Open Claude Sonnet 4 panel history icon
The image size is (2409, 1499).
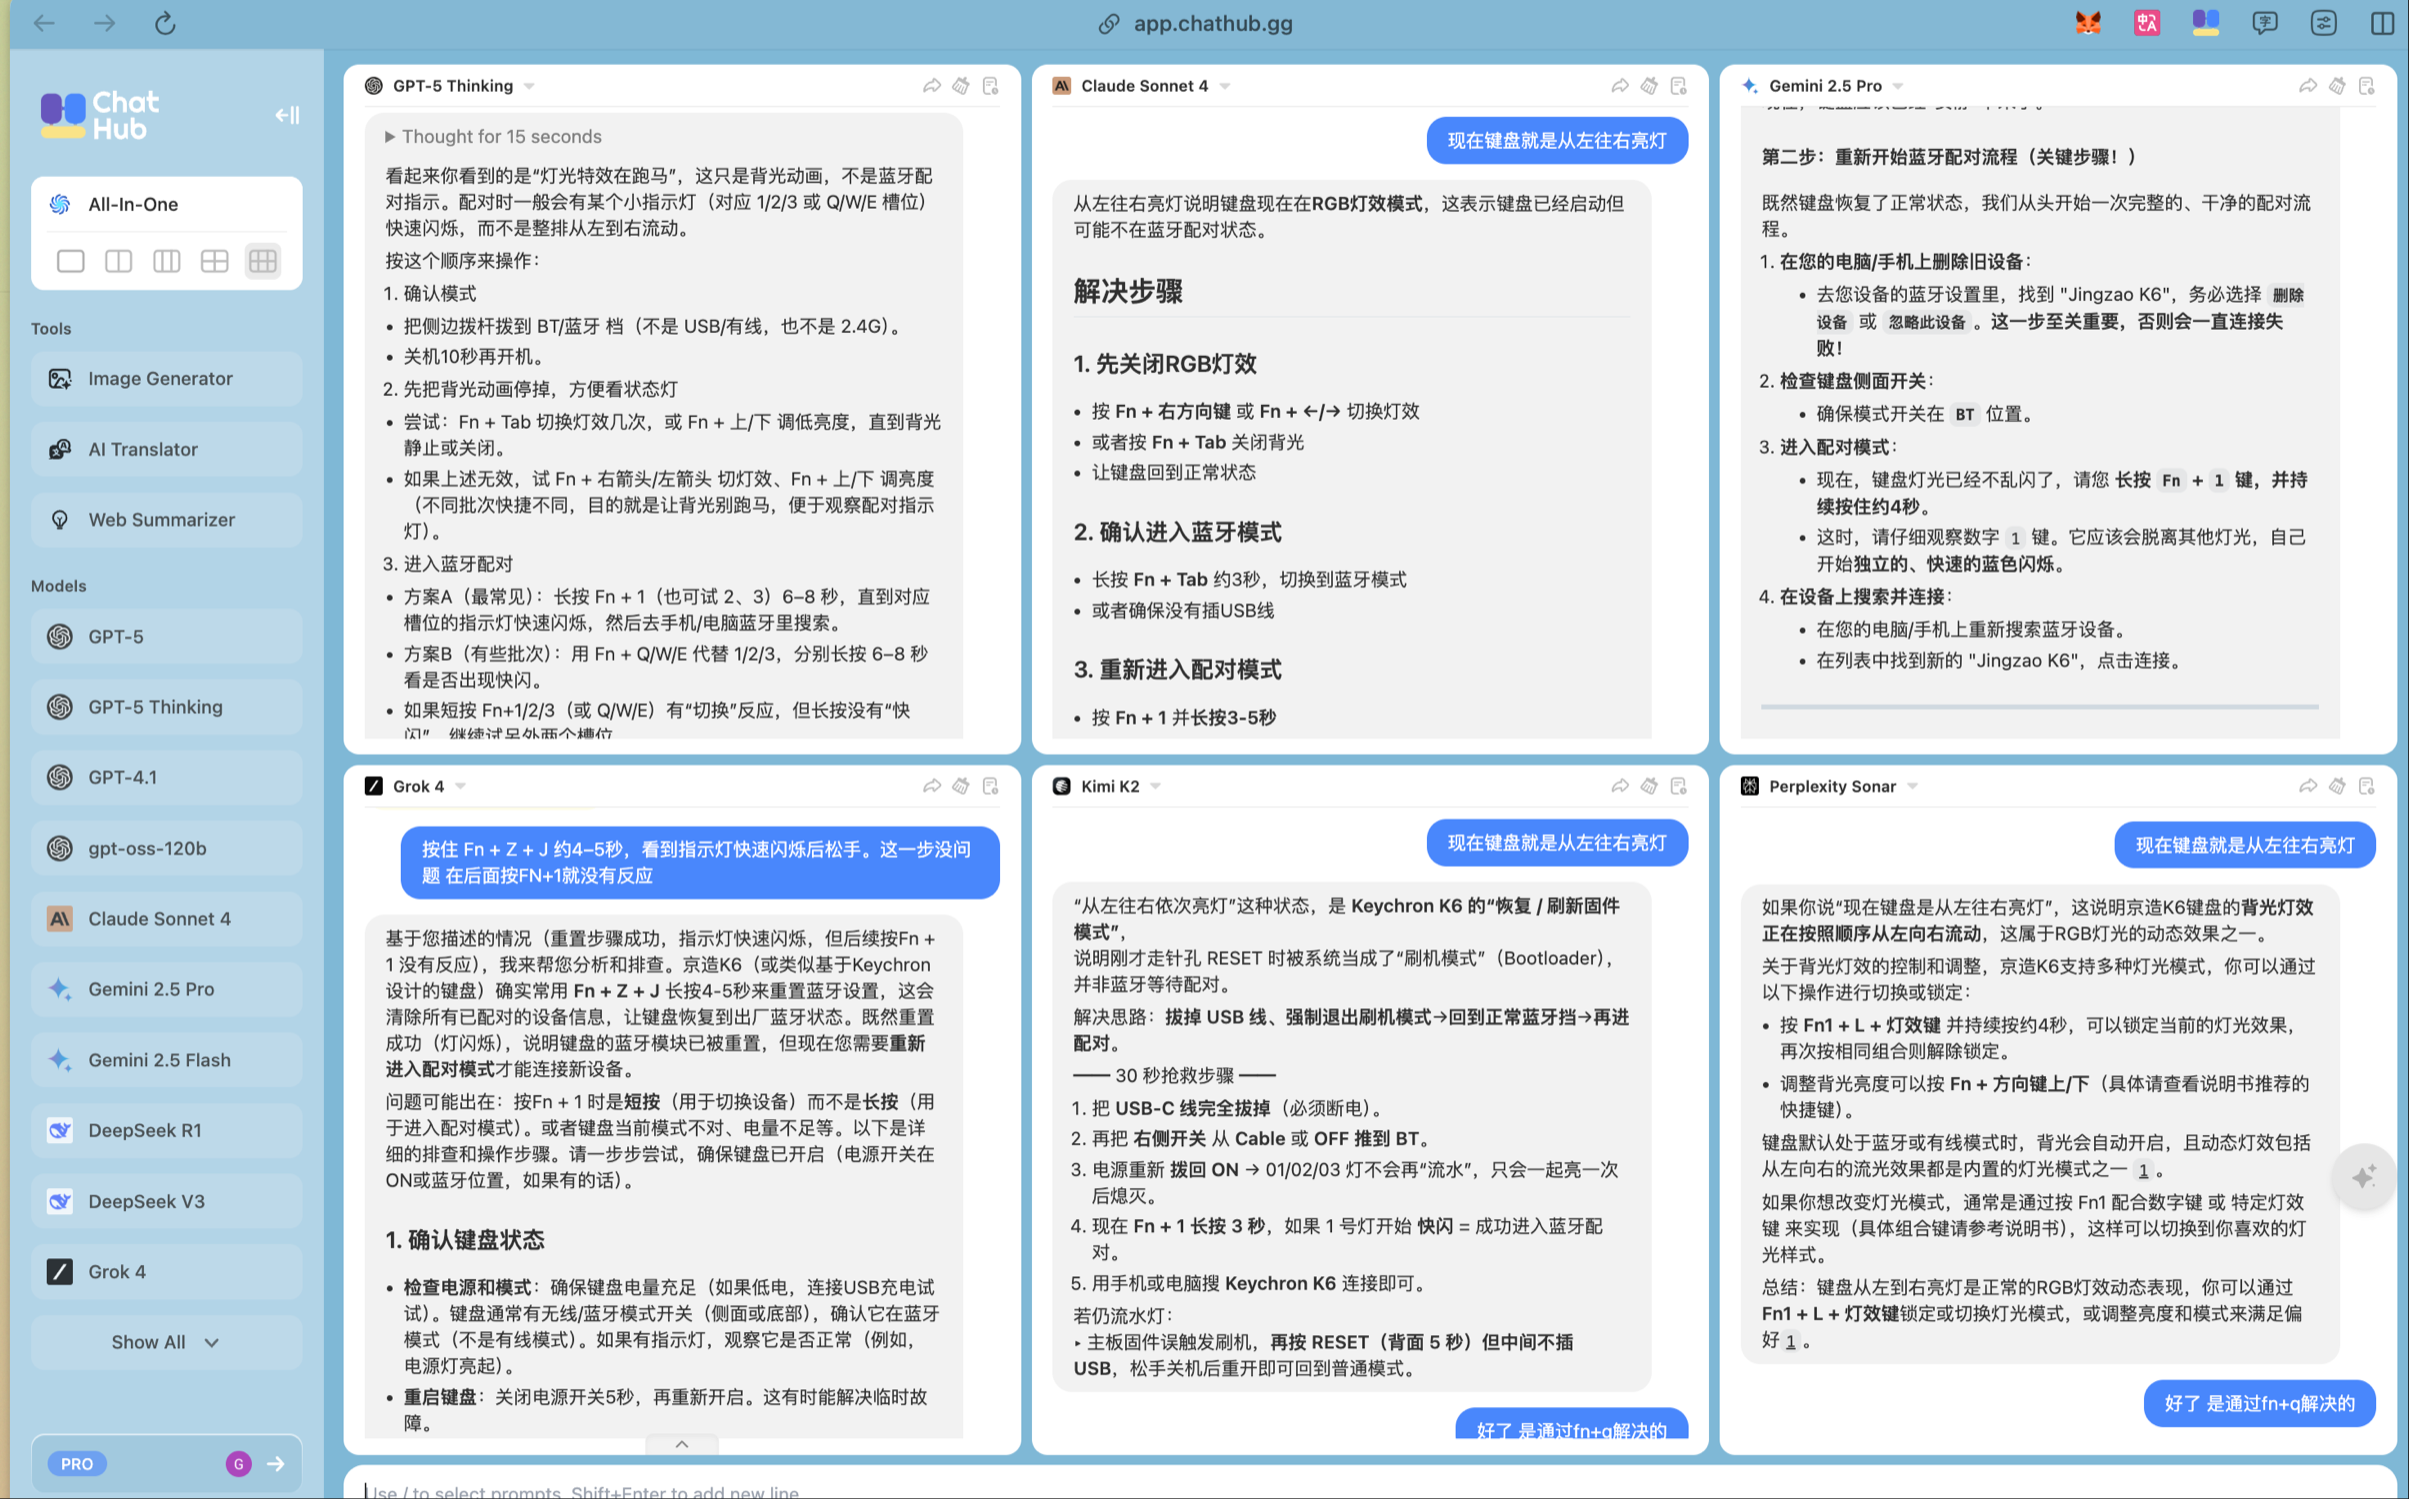(x=1679, y=86)
